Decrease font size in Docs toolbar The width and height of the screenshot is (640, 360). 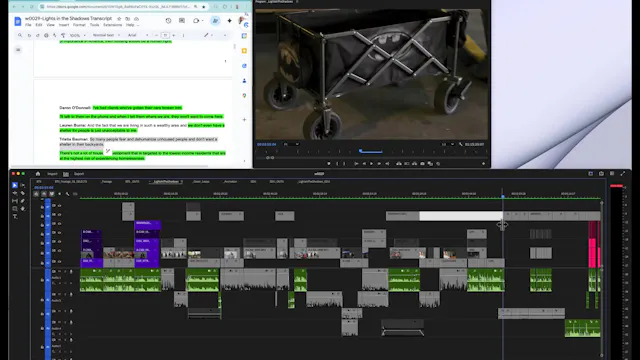click(156, 36)
